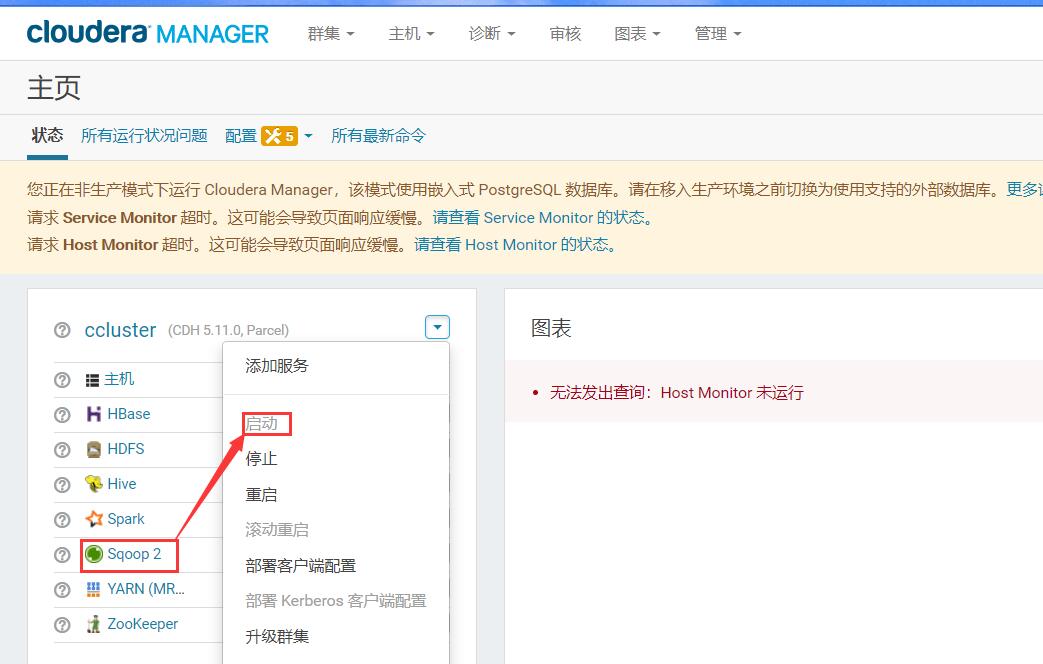Click the green Sqoop 2 icon
The height and width of the screenshot is (664, 1043).
(x=94, y=554)
